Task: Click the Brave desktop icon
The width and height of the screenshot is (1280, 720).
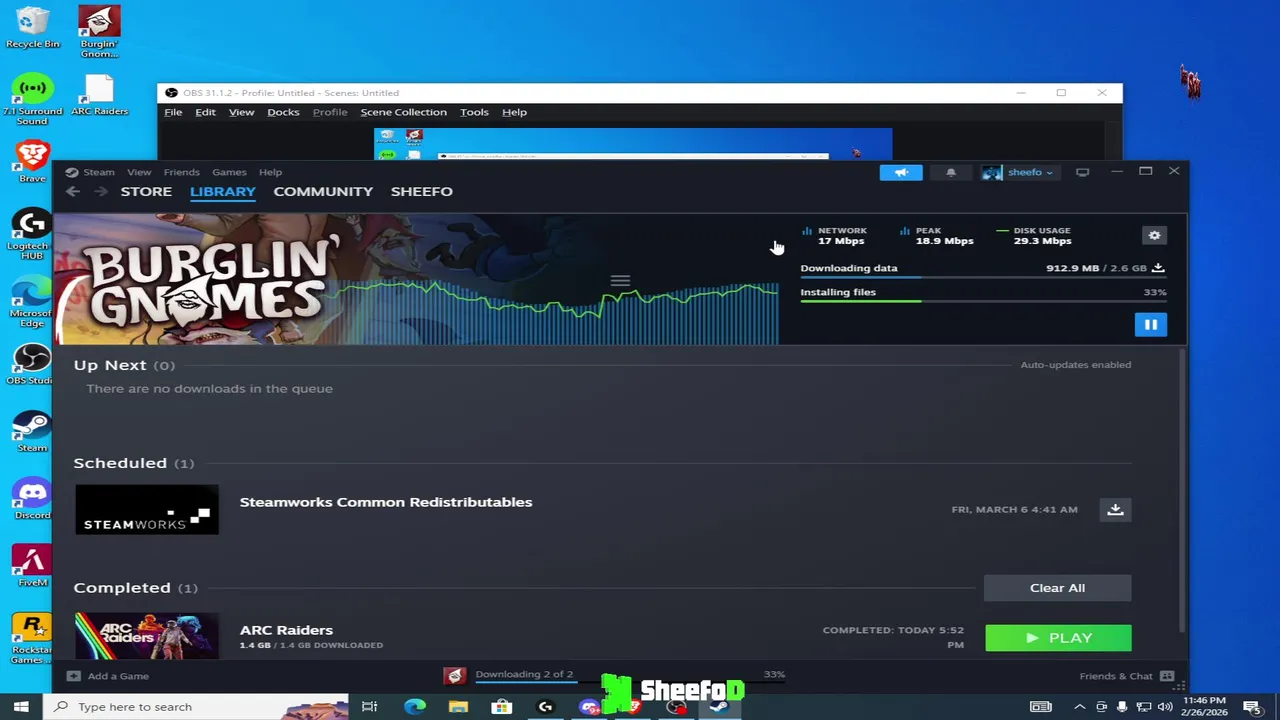Action: click(32, 162)
